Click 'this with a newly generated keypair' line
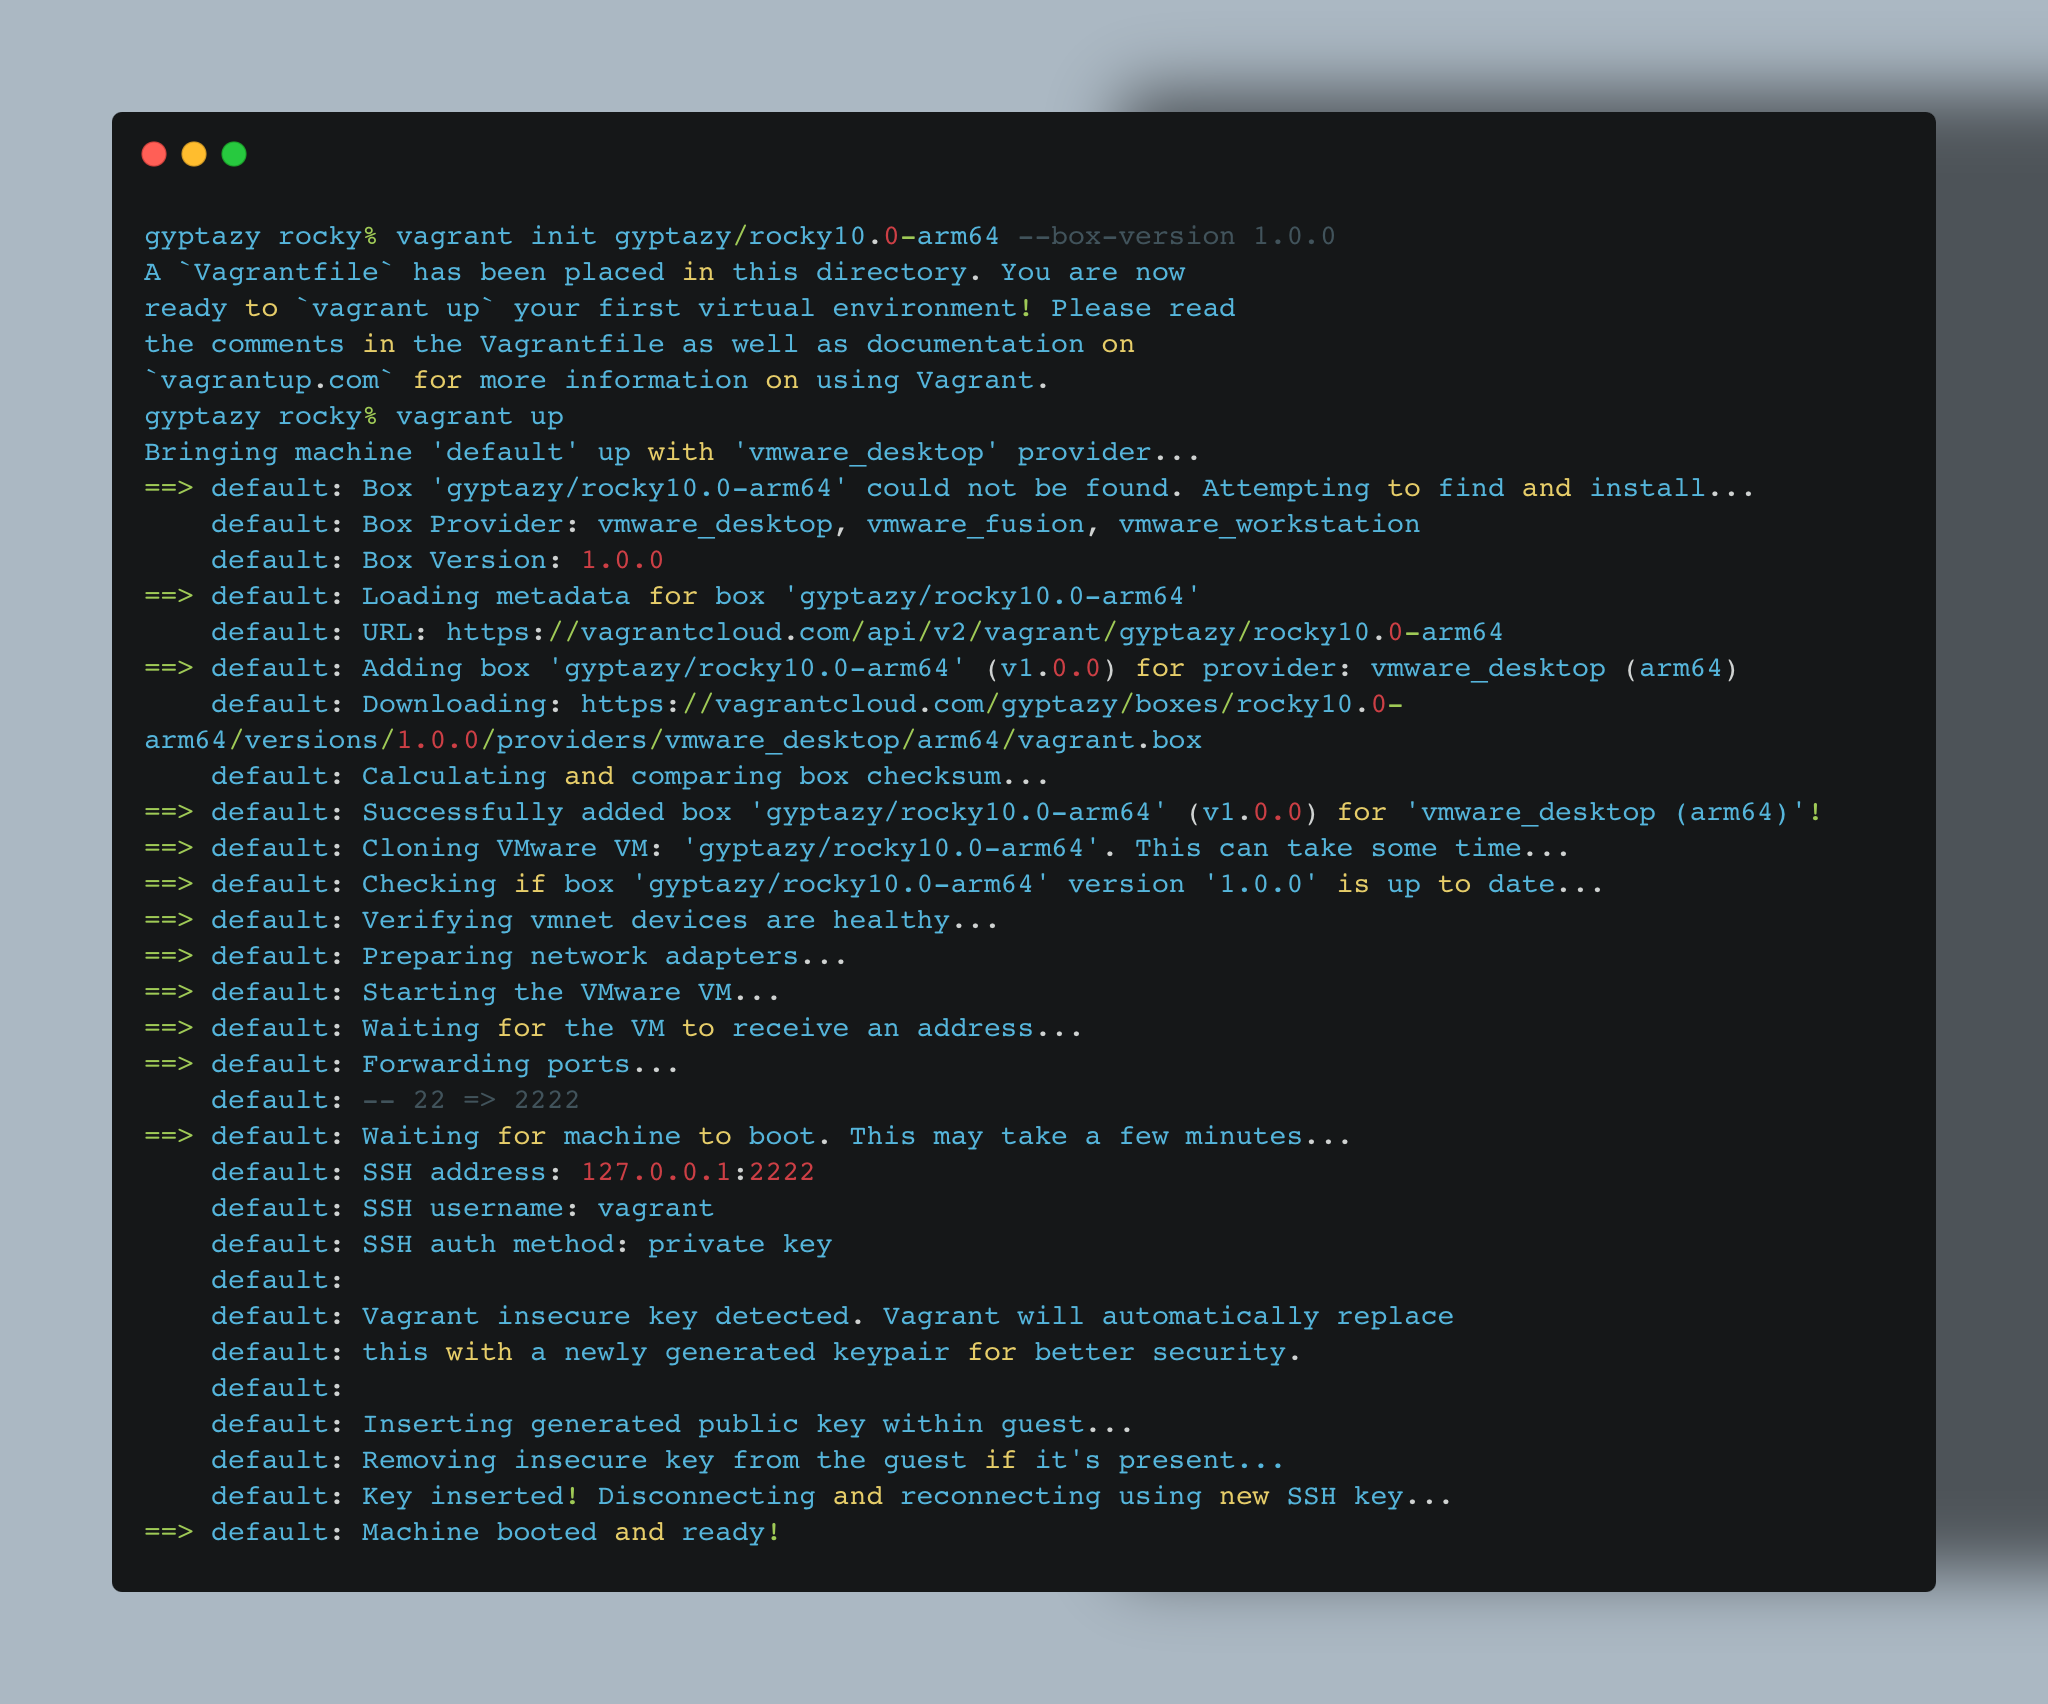The width and height of the screenshot is (2048, 1704). tap(756, 1353)
